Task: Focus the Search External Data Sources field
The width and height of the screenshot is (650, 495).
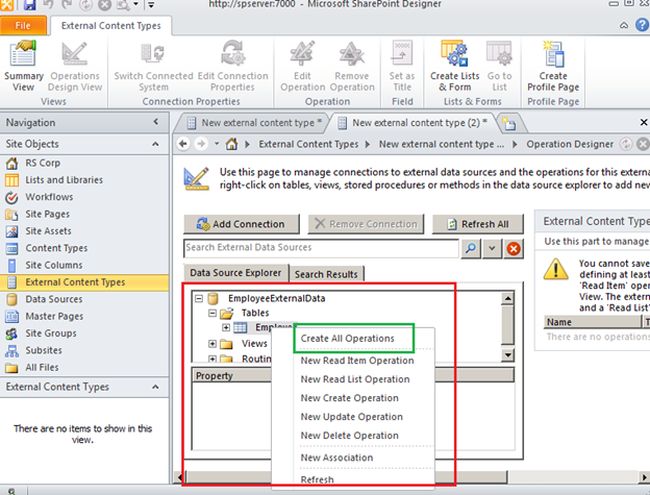Action: click(321, 248)
